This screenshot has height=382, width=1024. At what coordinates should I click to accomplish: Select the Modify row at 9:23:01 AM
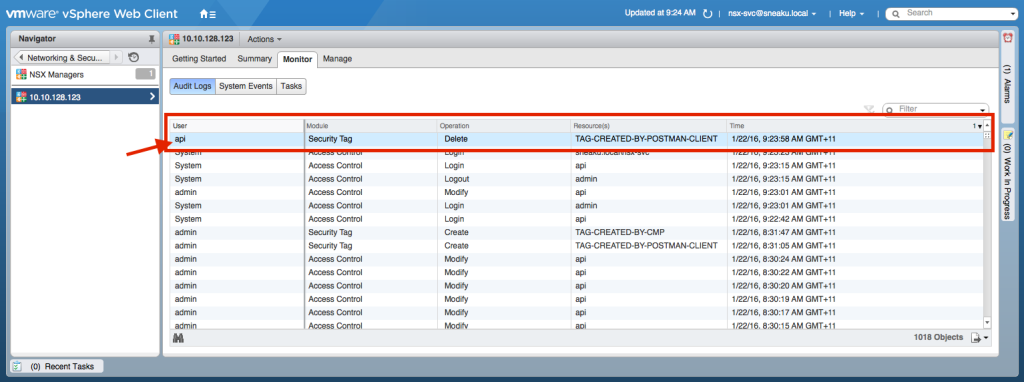(x=576, y=192)
